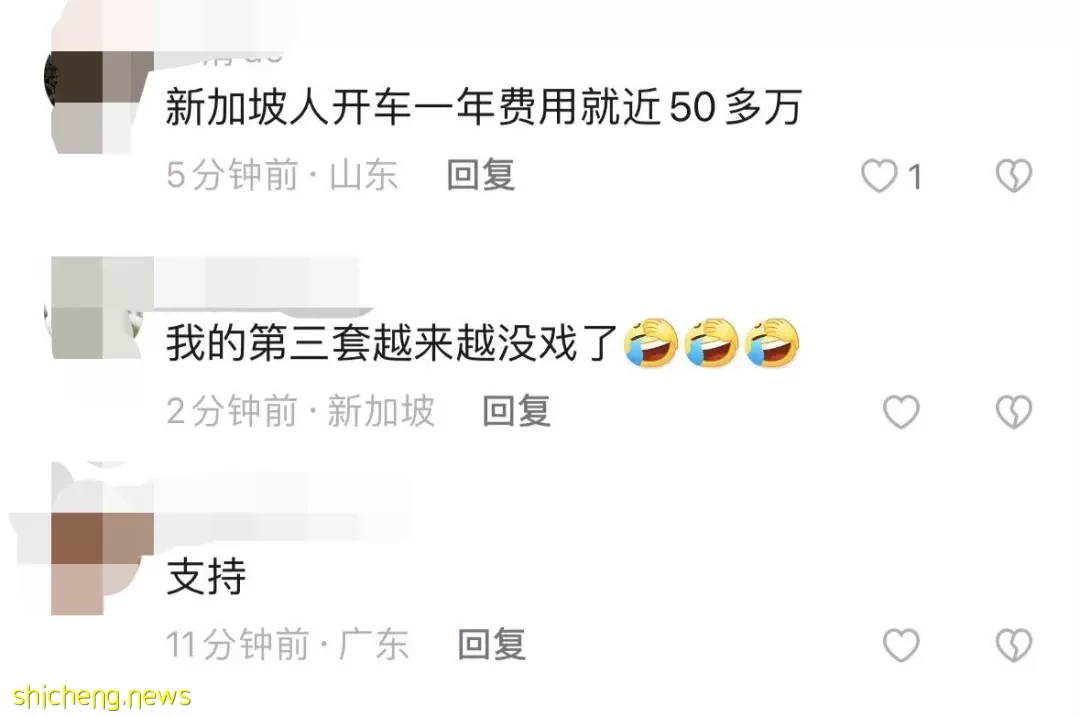Dislike the 新加坡人开车 comment with broken heart
This screenshot has height=716, width=1080.
point(1014,176)
